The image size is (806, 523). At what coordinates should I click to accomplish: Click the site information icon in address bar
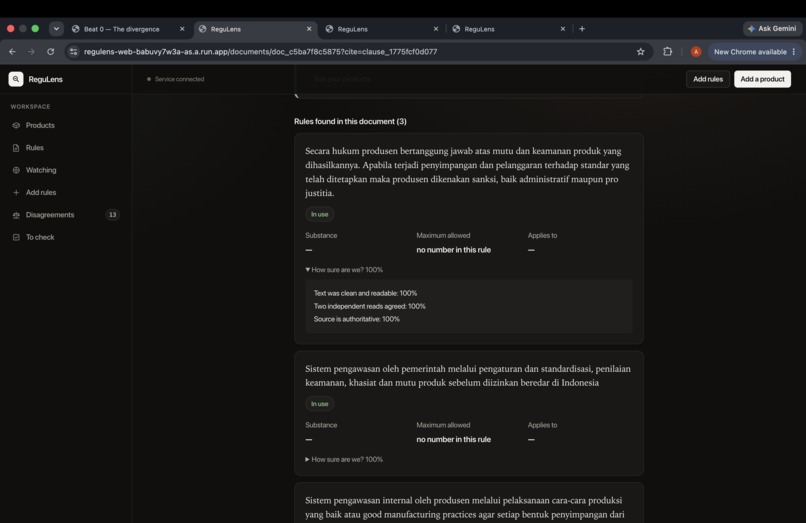74,51
